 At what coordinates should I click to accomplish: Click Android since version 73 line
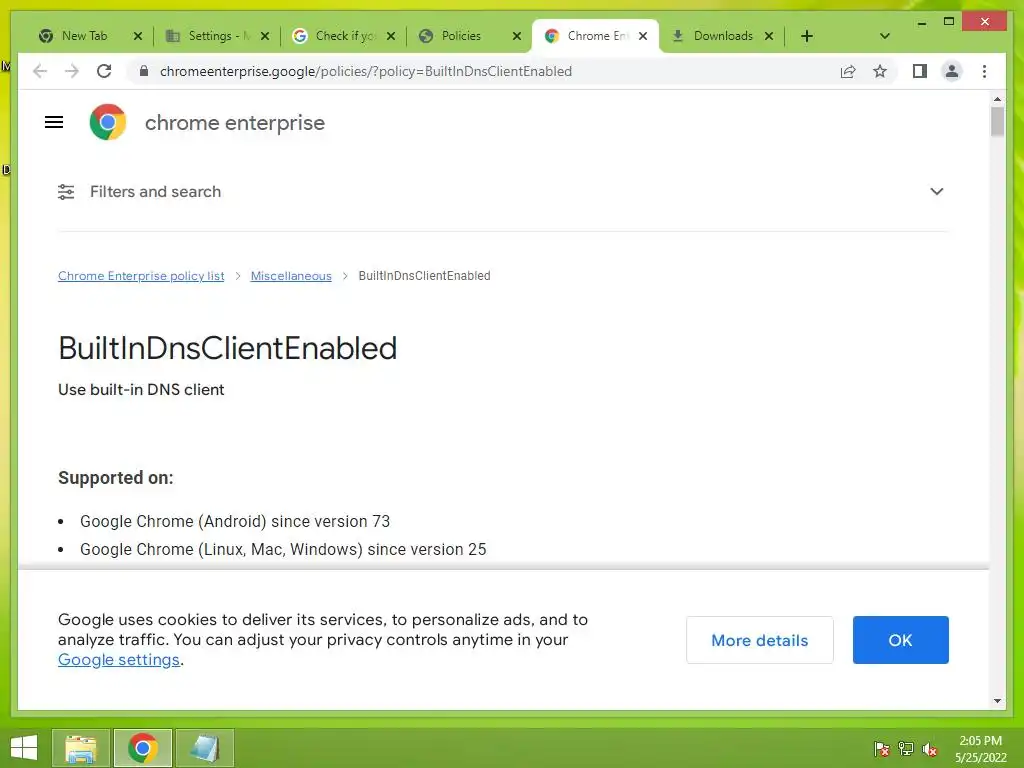(235, 521)
